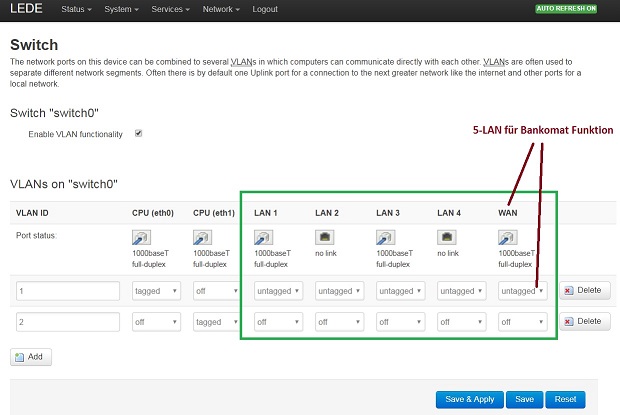Click the LEDE brand link
This screenshot has width=620, height=415.
point(26,8)
